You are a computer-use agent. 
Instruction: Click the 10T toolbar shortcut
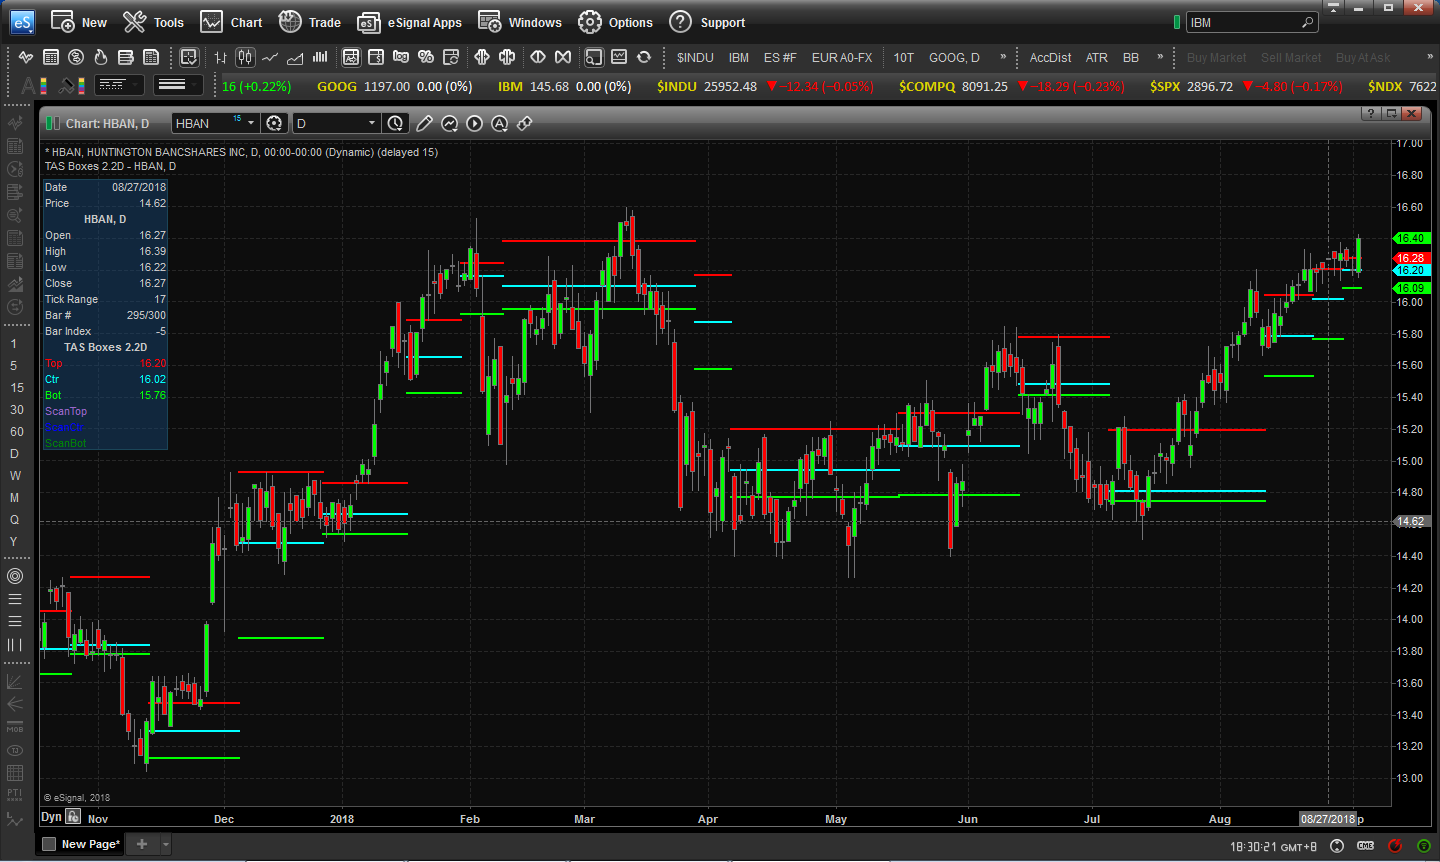click(x=904, y=57)
